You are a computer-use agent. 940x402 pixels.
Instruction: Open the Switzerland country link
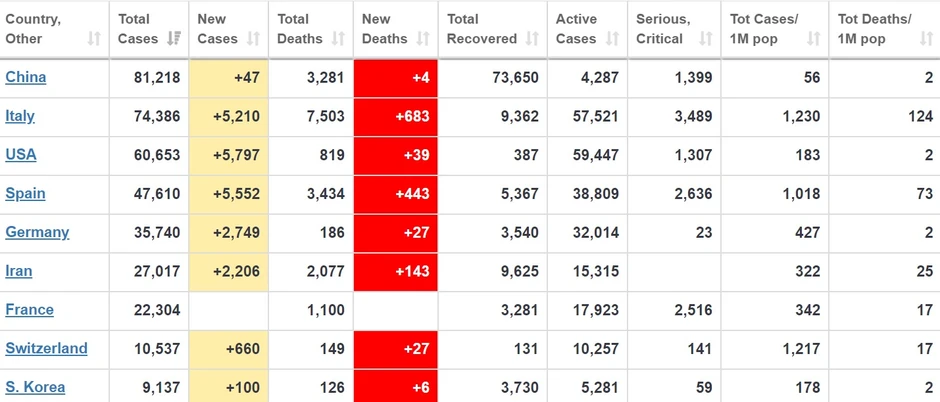point(46,349)
